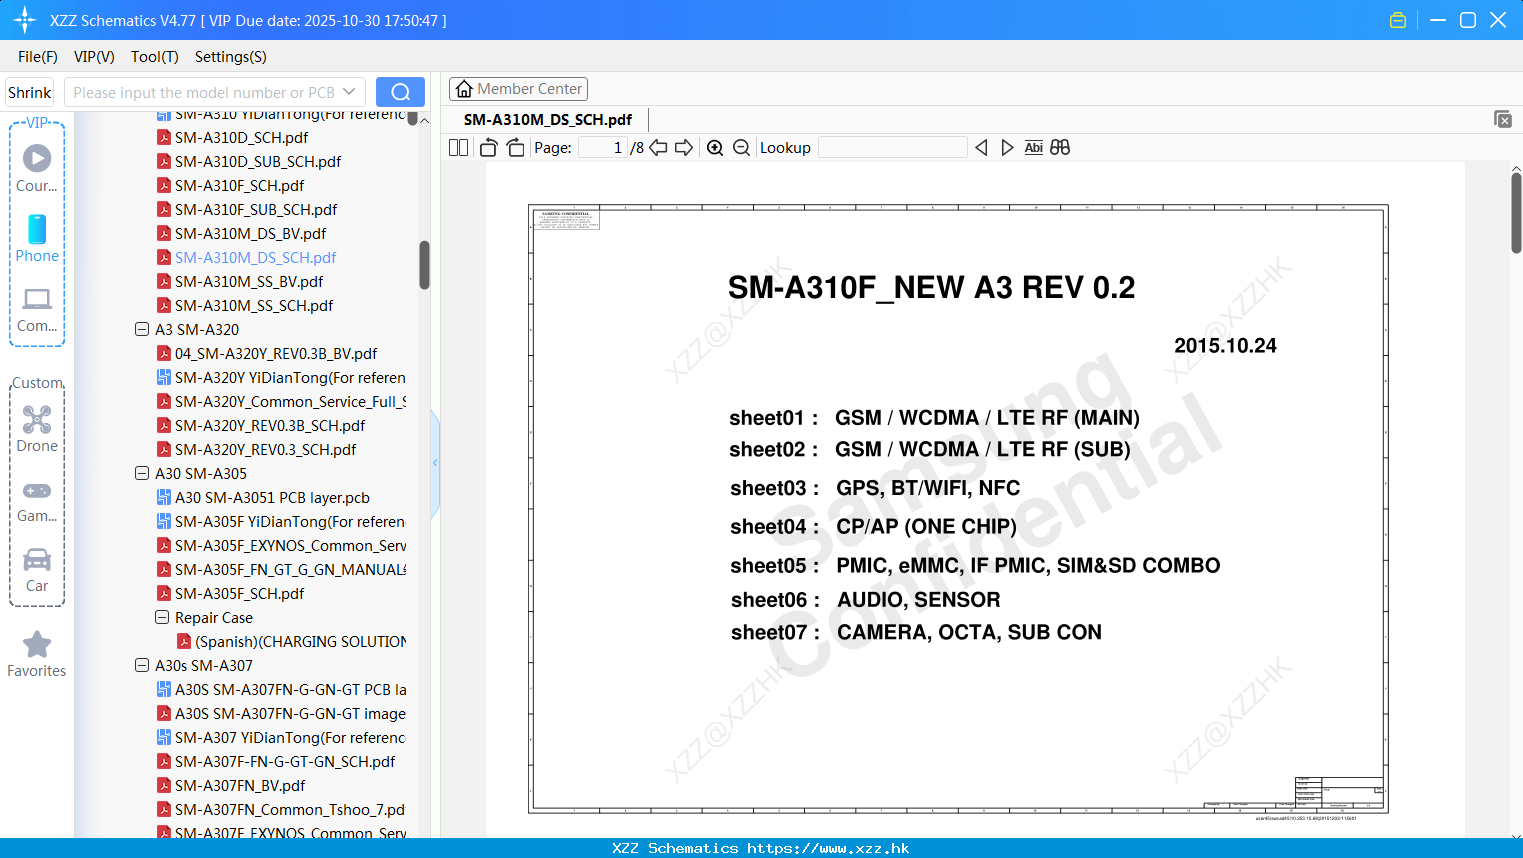Click the document vertical scrollbar thumb
Screen dimensions: 1523x858
click(x=1516, y=212)
